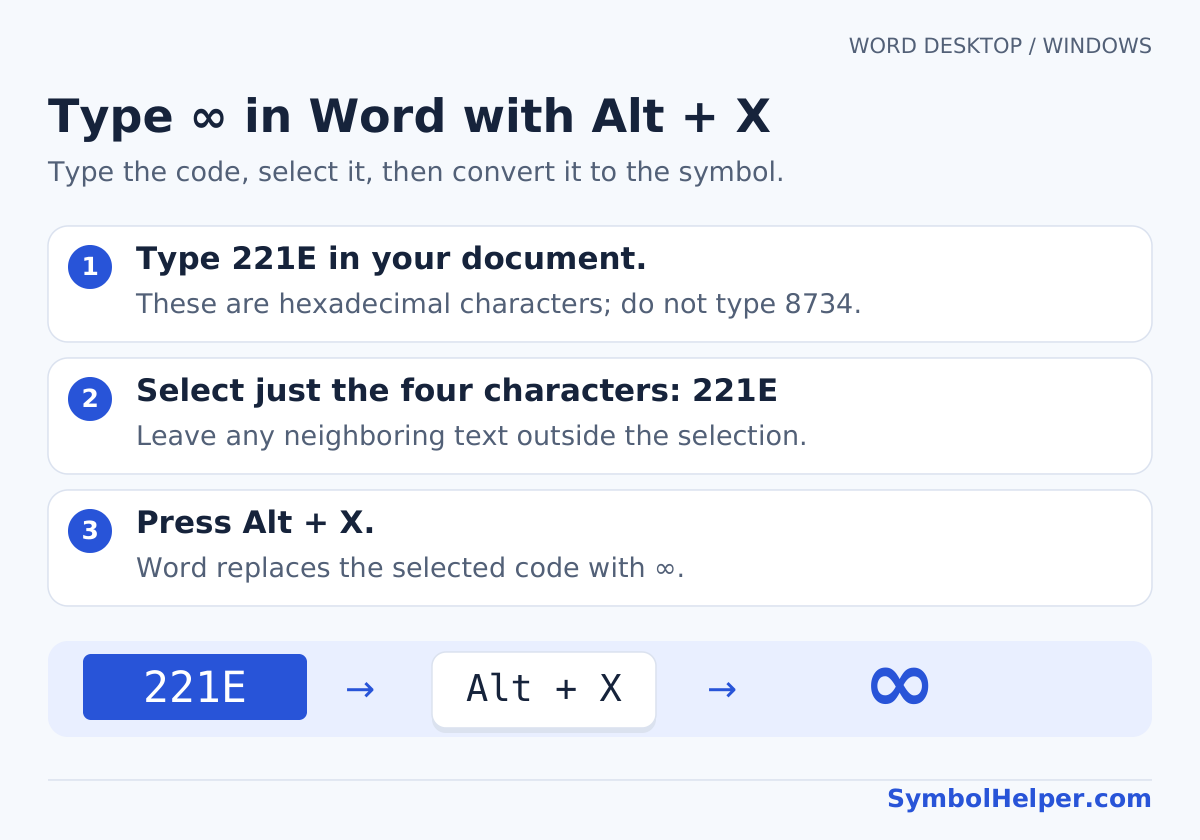Open the SymbolHelper.com link

click(x=1019, y=799)
